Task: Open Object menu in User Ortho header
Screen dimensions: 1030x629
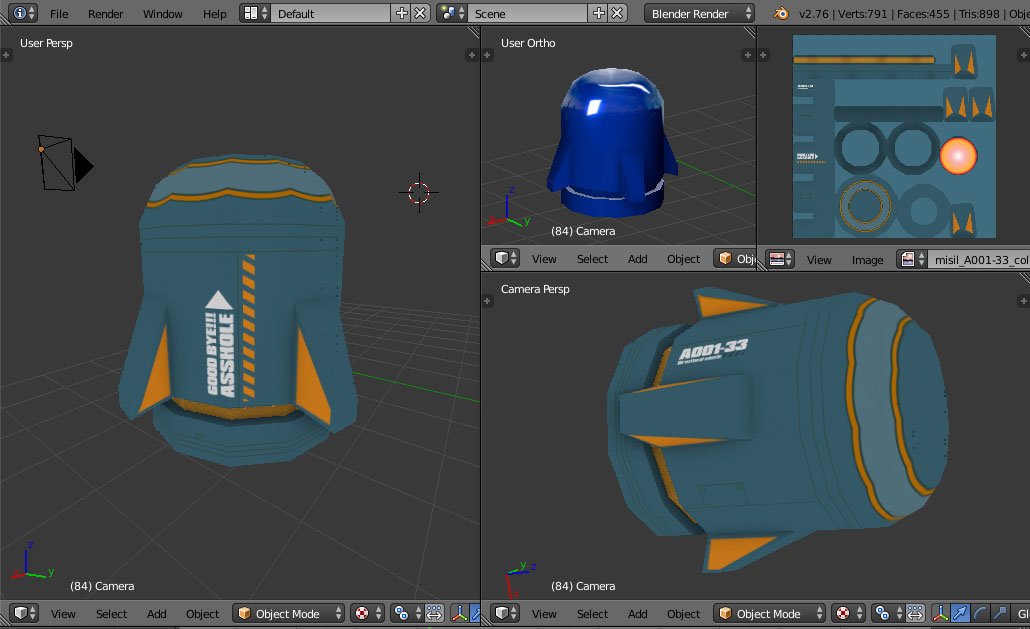Action: (x=683, y=259)
